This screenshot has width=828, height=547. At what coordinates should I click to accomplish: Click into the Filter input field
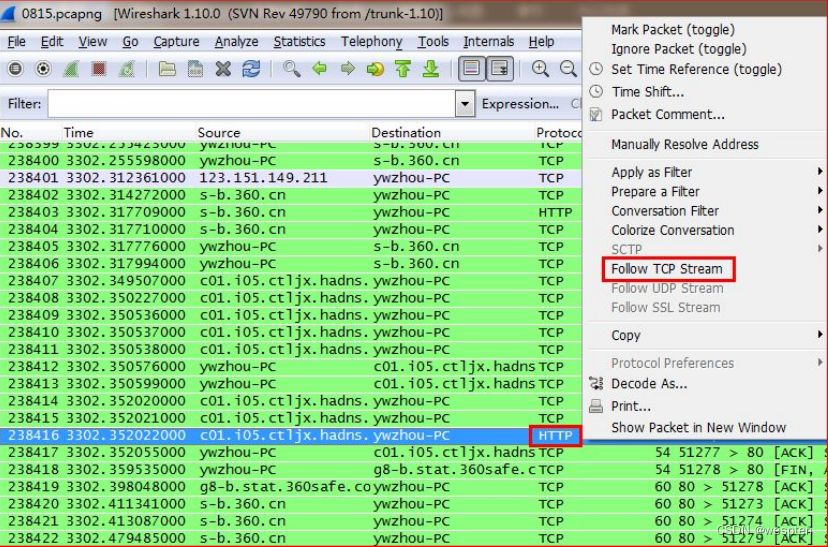click(x=252, y=104)
